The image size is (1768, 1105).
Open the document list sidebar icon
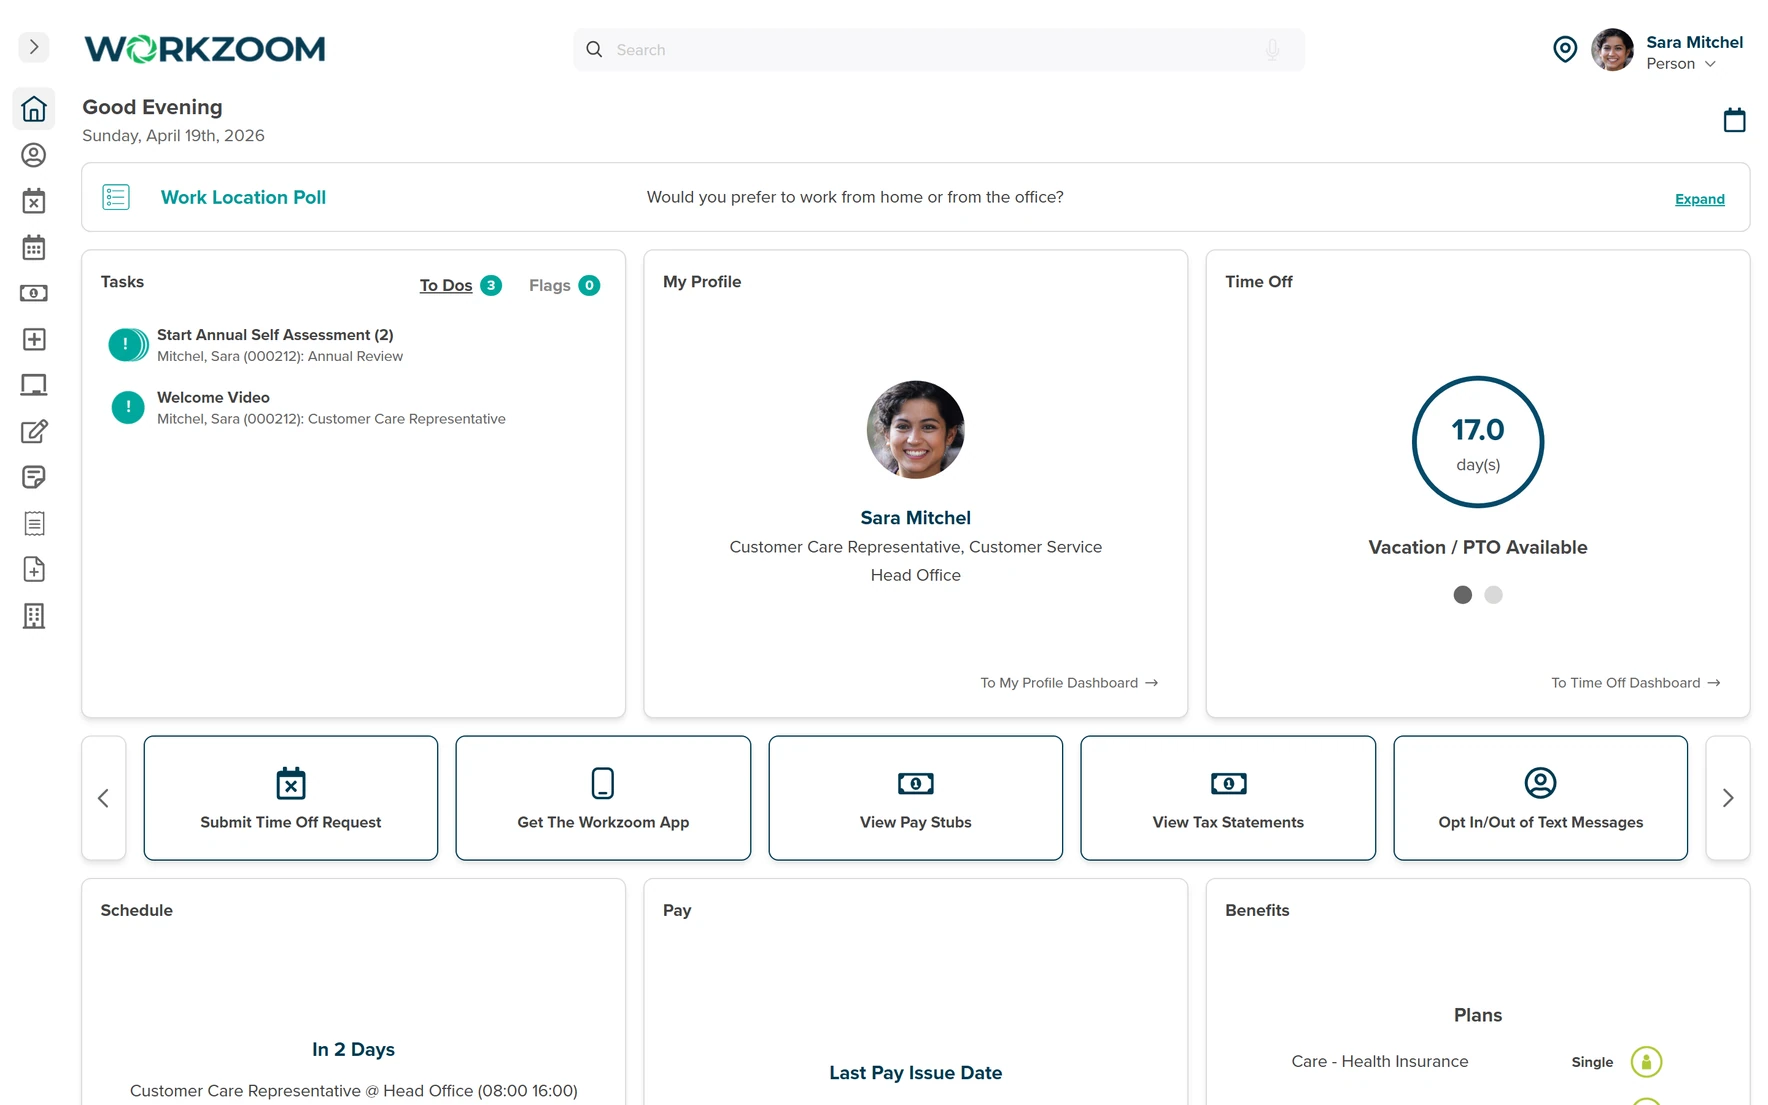34,523
